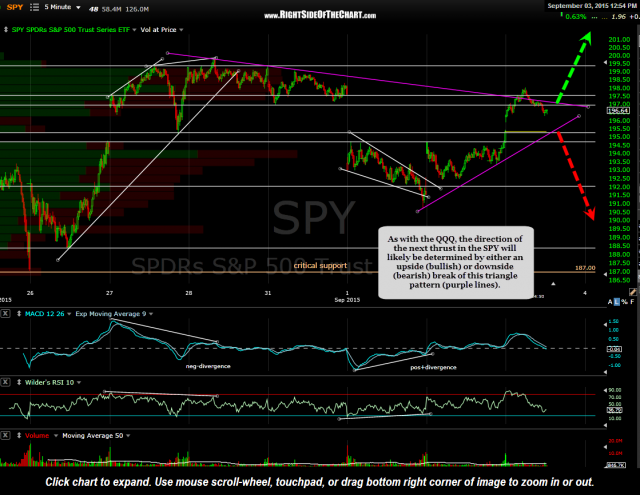Click the 58.4M volume value in header

click(111, 9)
